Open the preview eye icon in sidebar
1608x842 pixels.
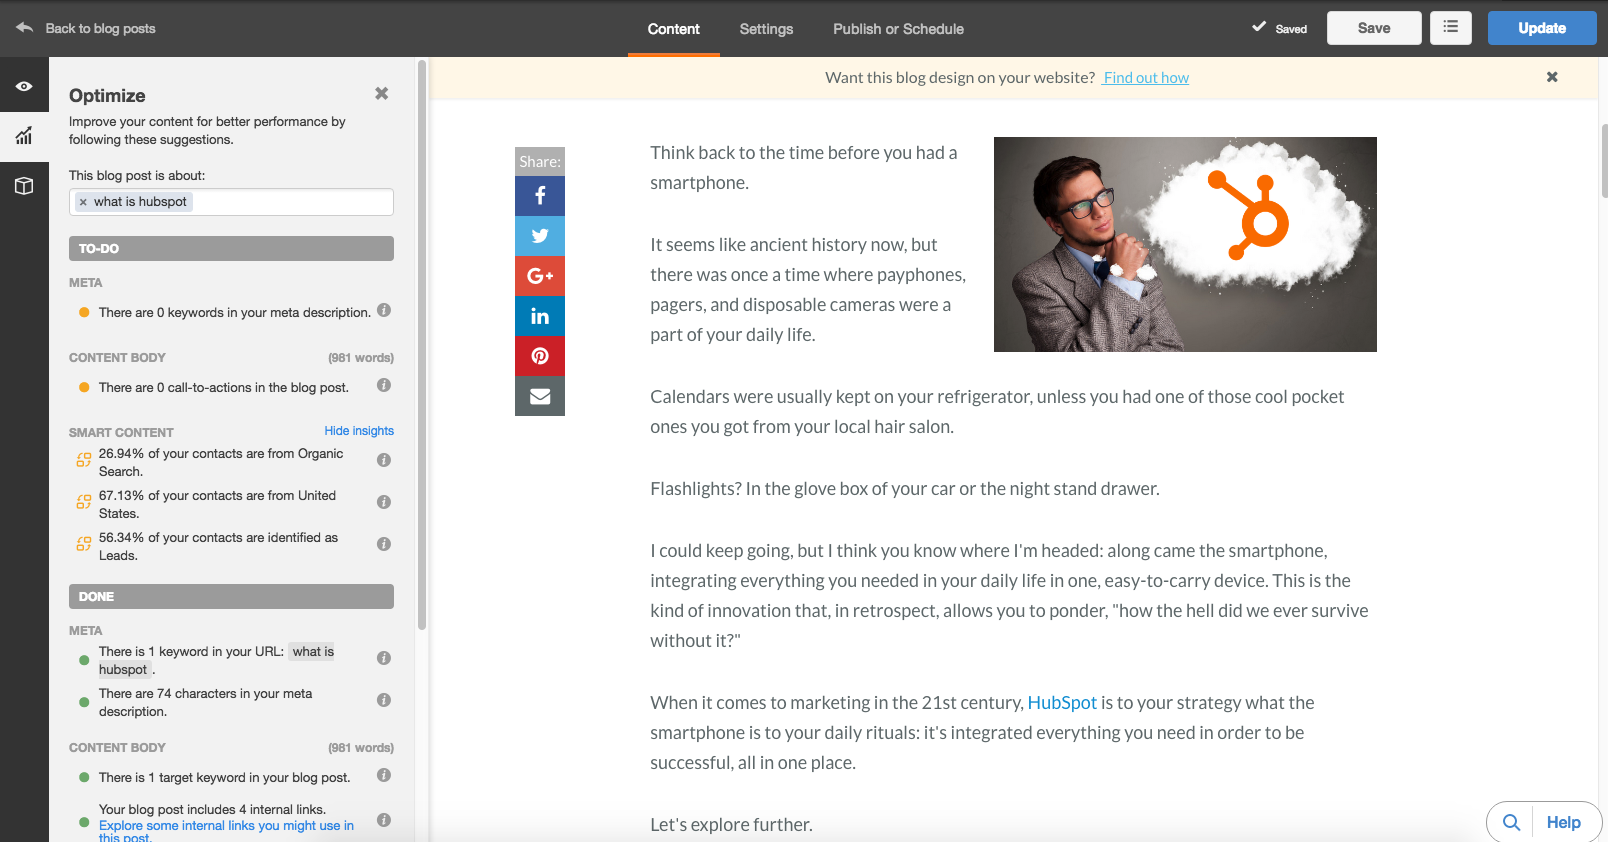[x=24, y=86]
